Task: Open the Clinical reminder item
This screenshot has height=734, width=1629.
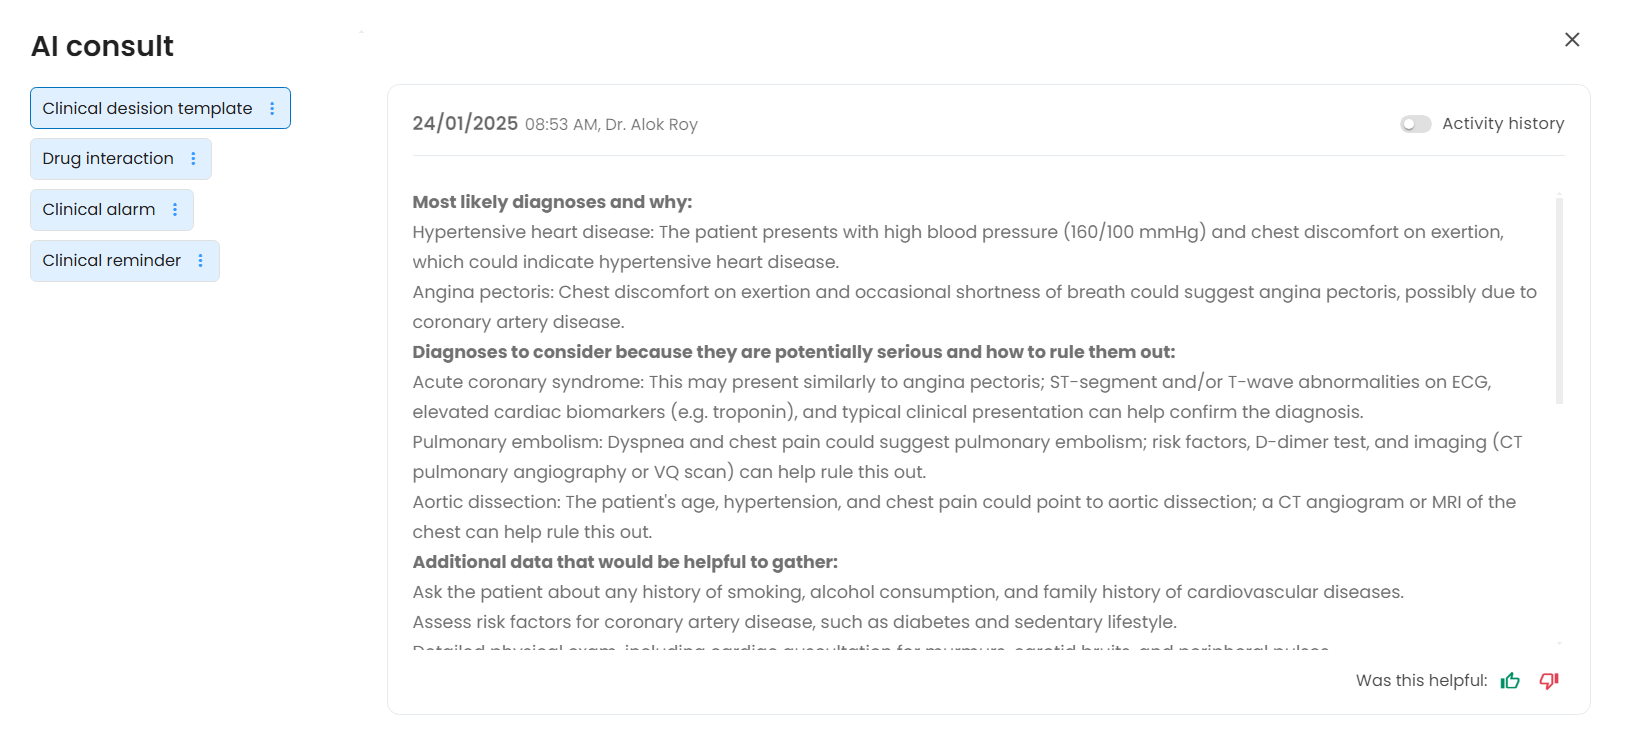Action: pyautogui.click(x=111, y=261)
